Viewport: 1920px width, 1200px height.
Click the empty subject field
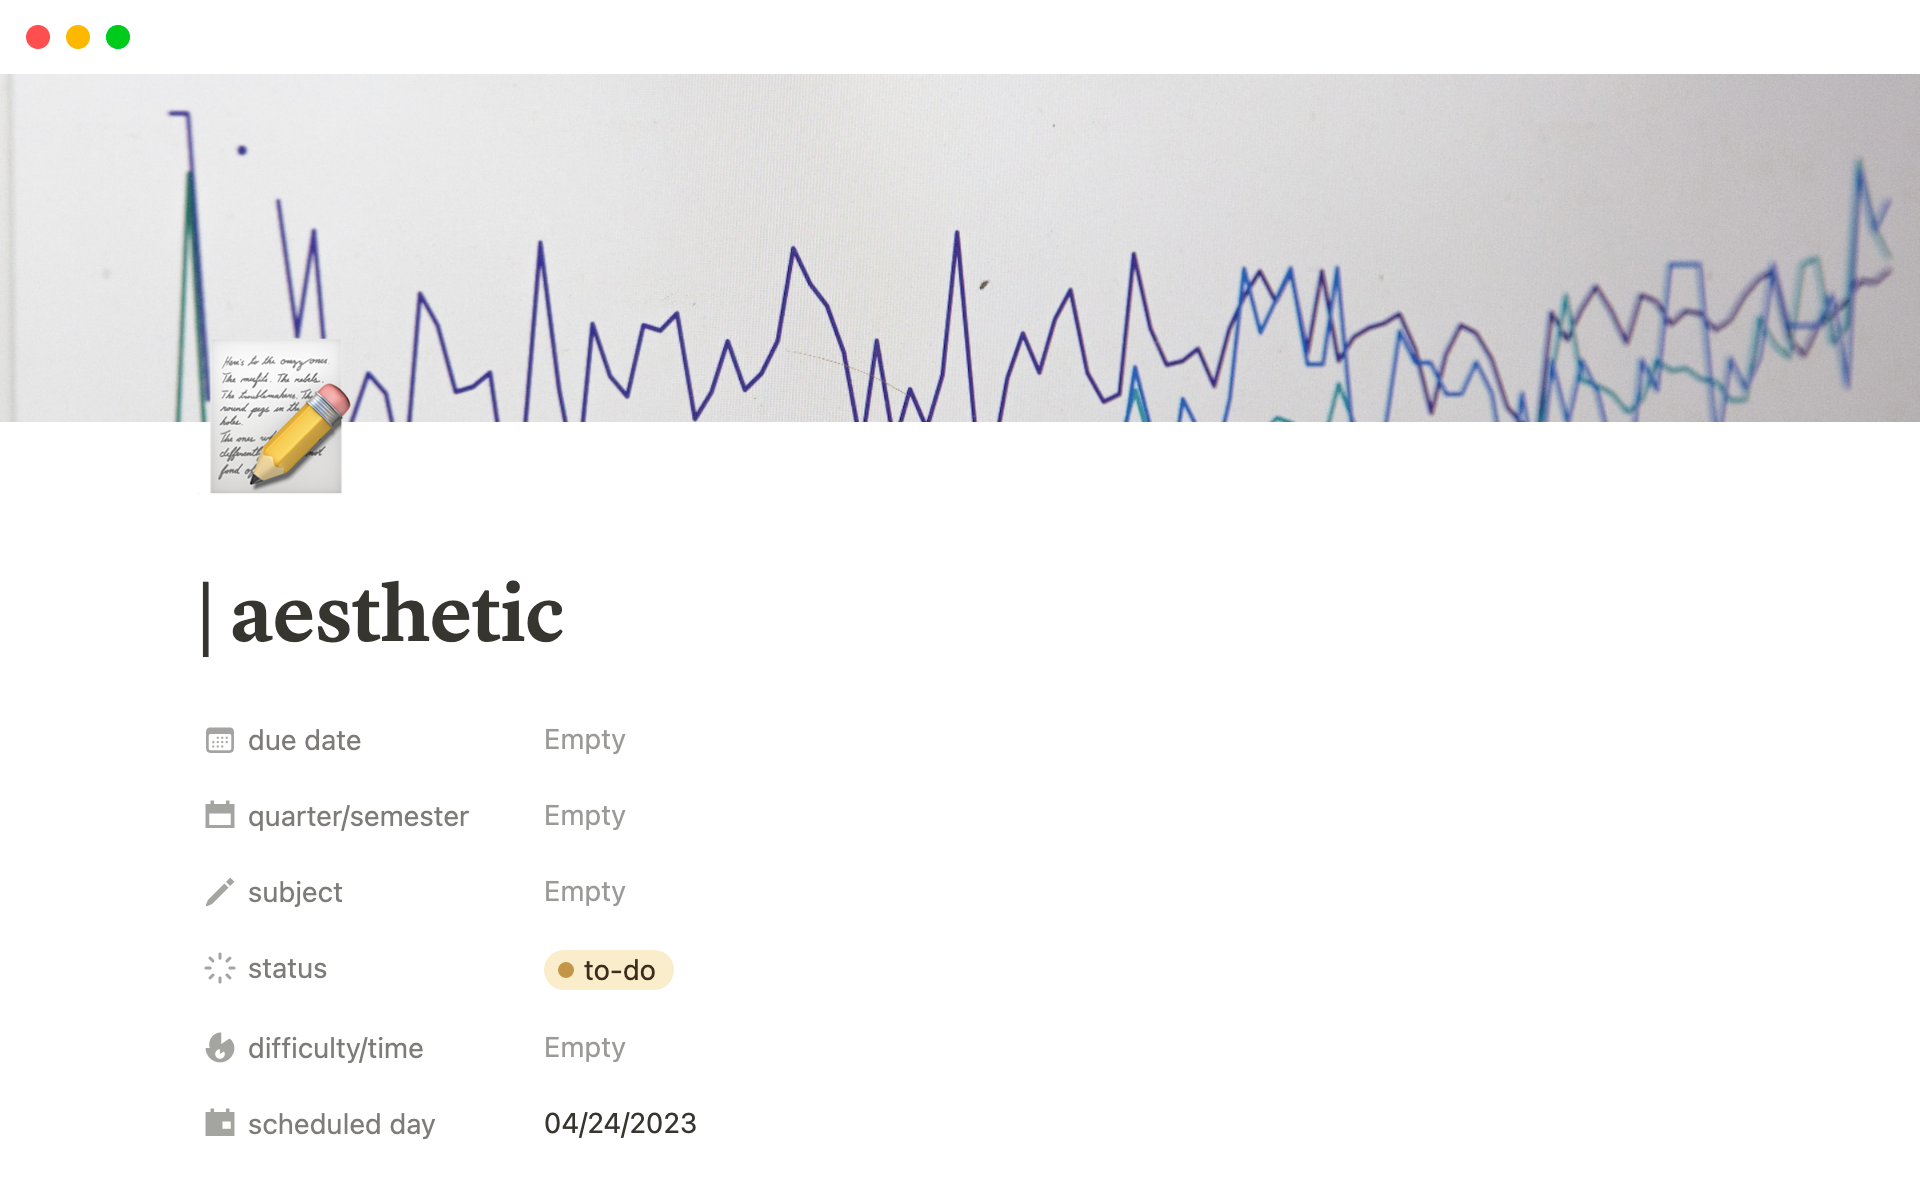pyautogui.click(x=584, y=892)
